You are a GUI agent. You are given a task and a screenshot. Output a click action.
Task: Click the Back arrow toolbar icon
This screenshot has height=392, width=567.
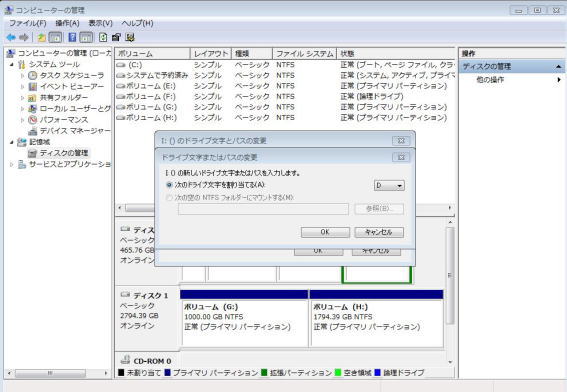[11, 37]
